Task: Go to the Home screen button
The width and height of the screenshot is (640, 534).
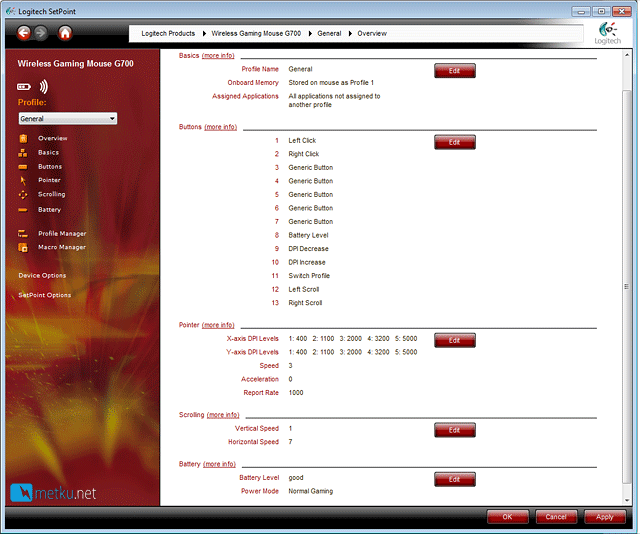Action: pyautogui.click(x=65, y=33)
